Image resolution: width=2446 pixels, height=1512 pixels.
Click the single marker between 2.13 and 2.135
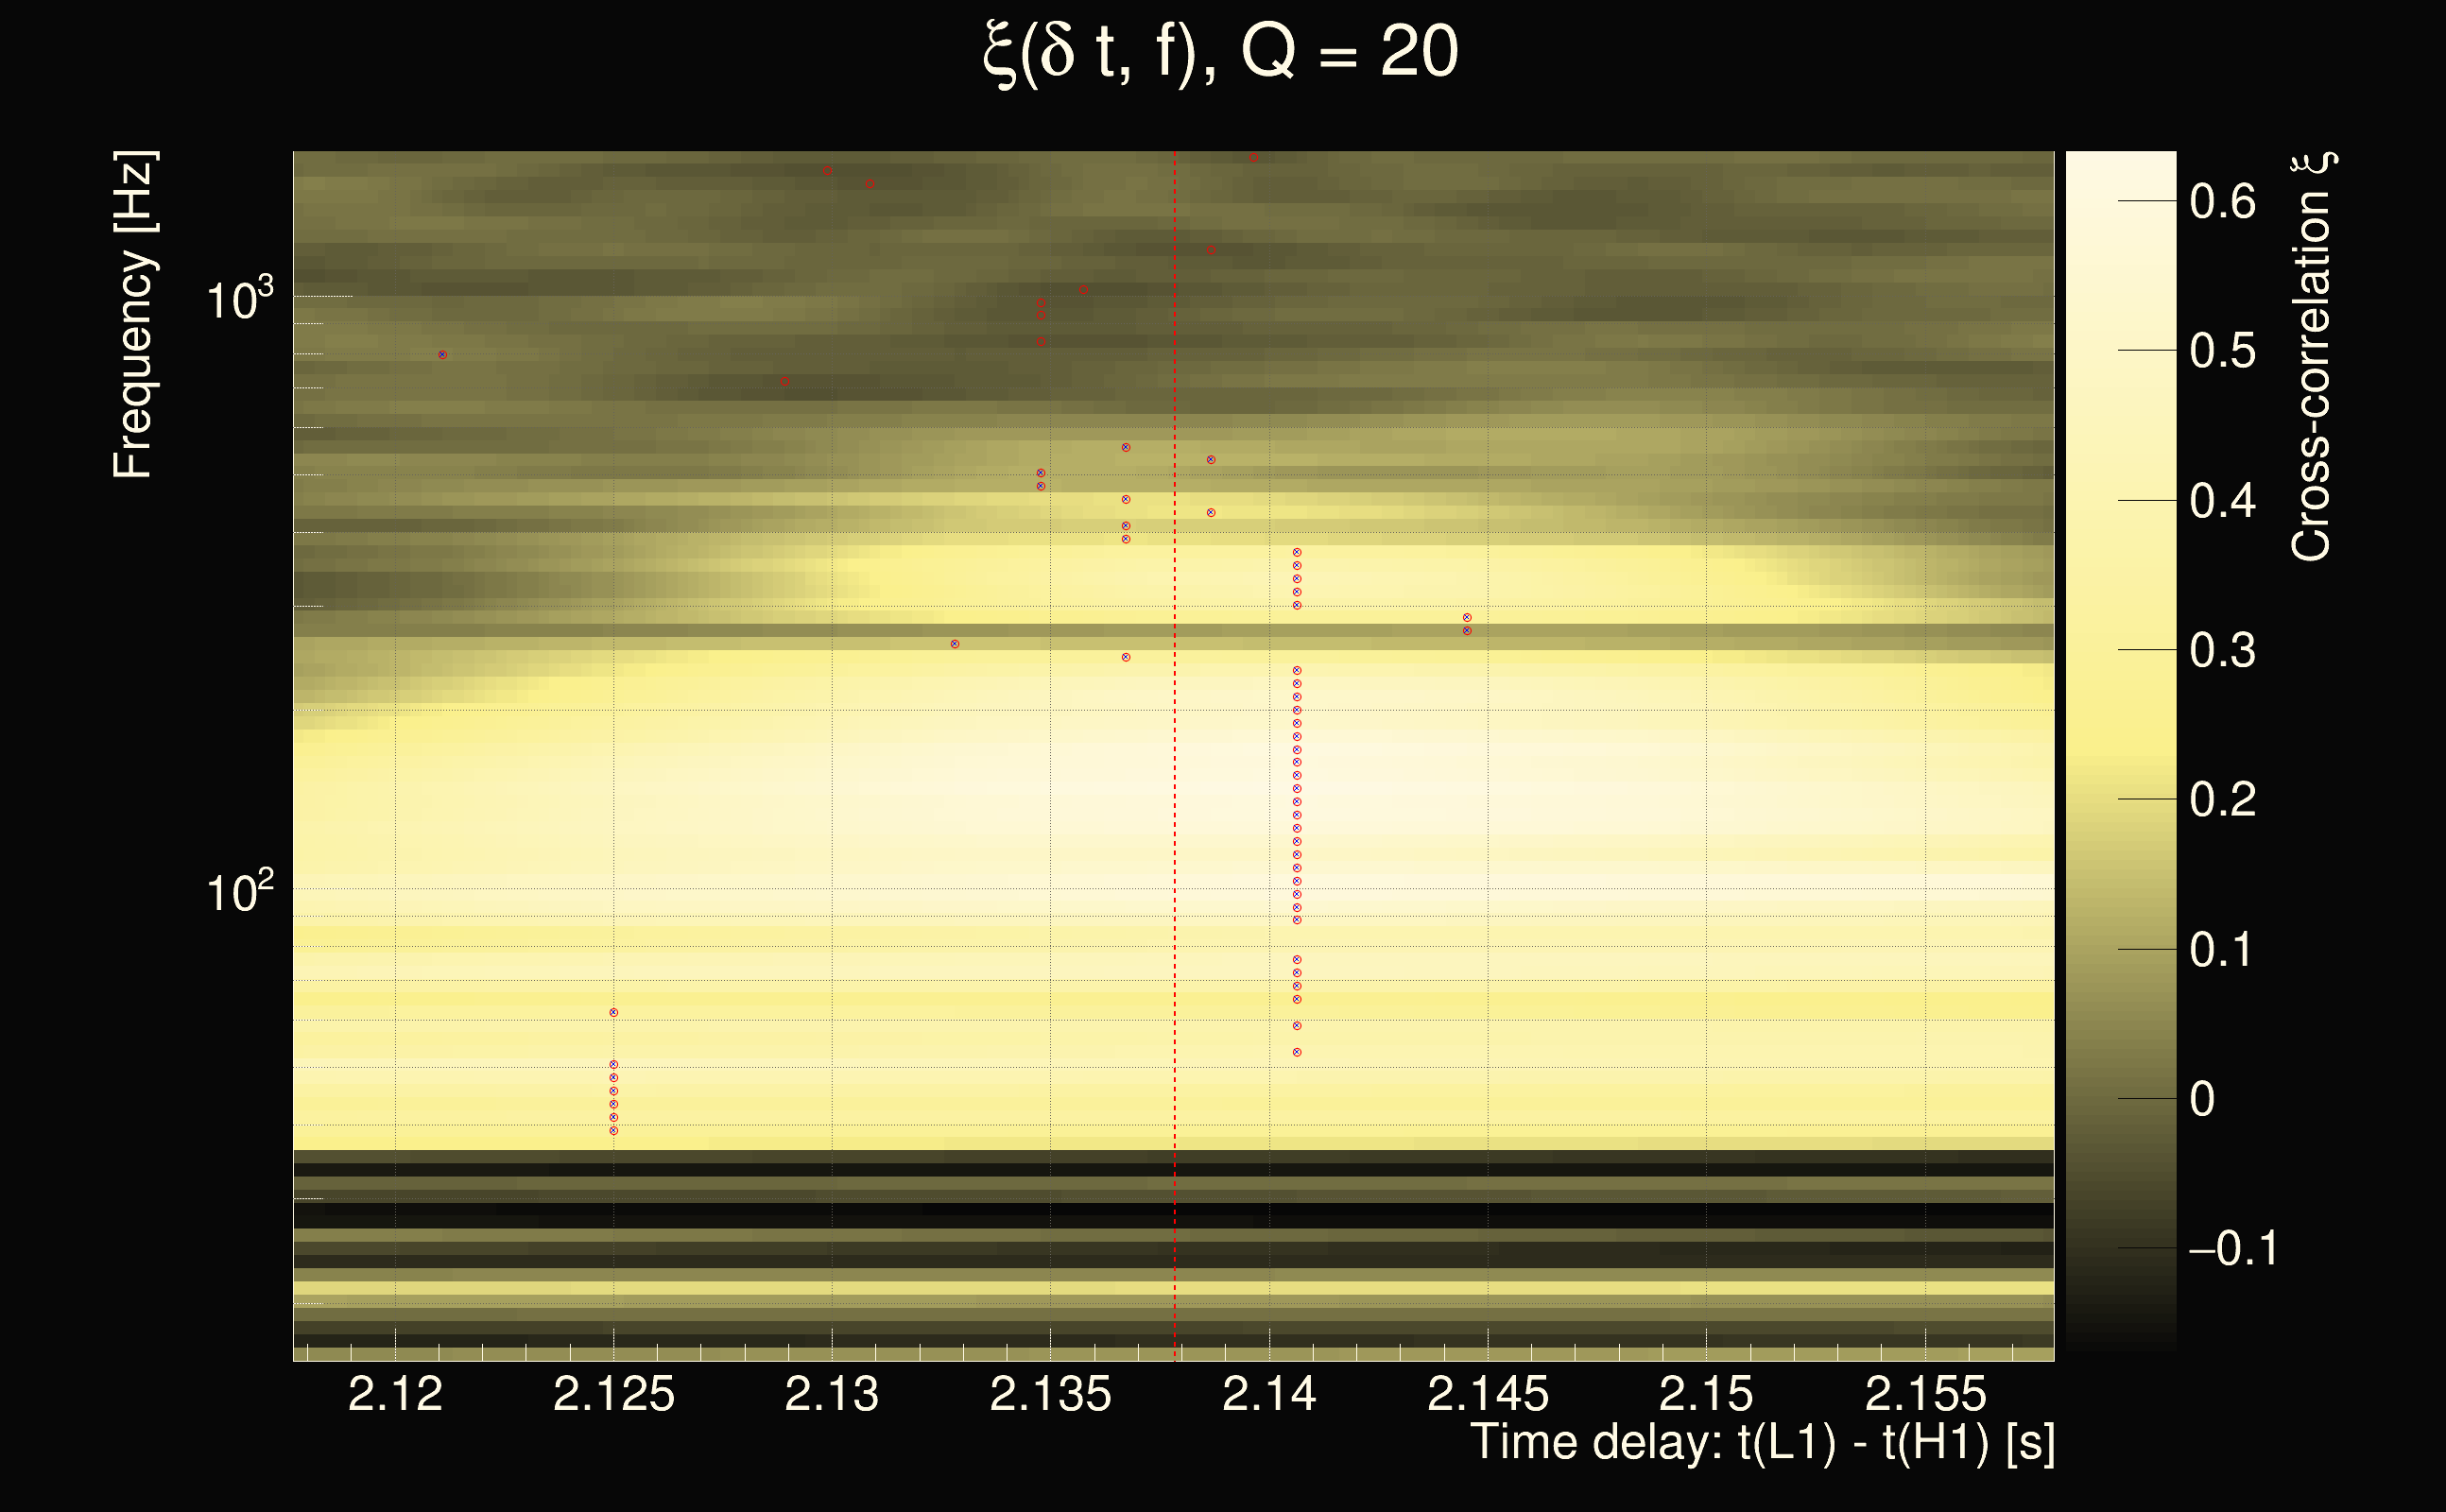(x=955, y=644)
